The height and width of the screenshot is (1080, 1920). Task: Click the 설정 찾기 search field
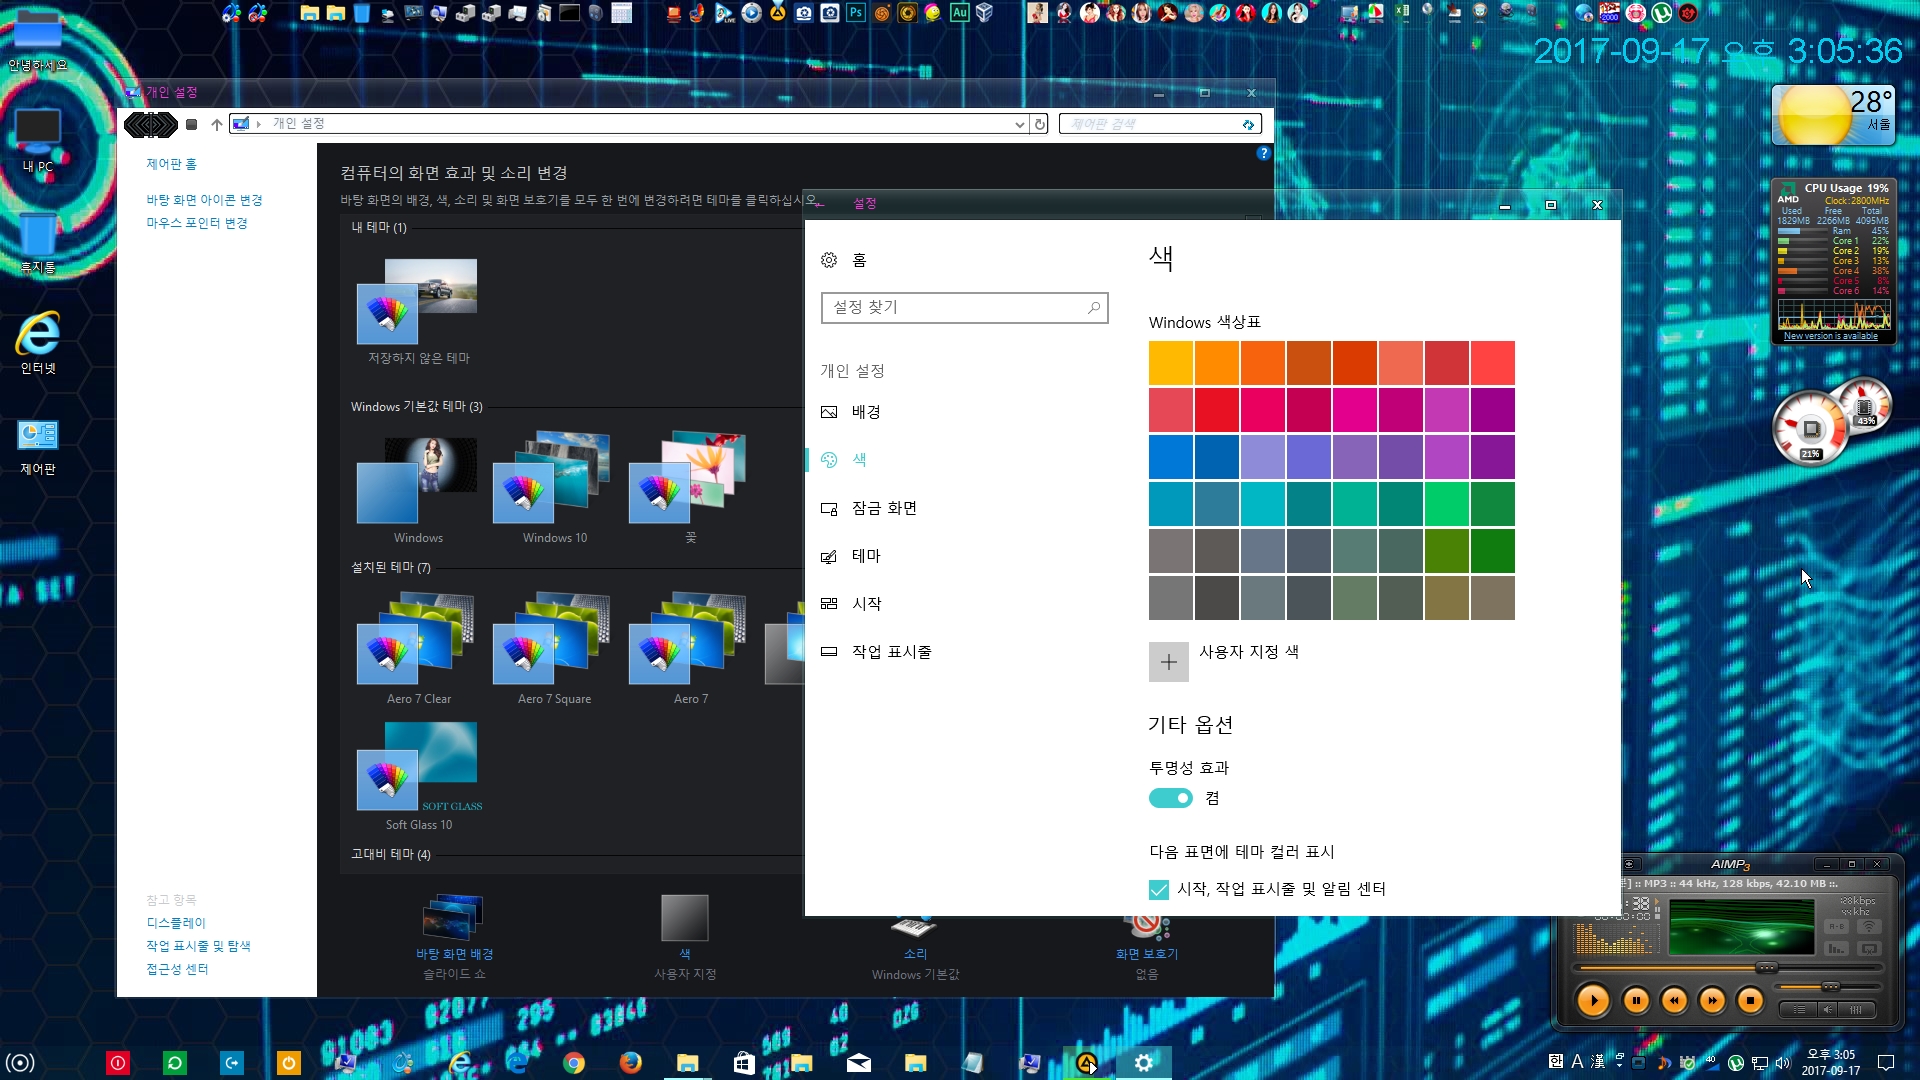coord(964,308)
